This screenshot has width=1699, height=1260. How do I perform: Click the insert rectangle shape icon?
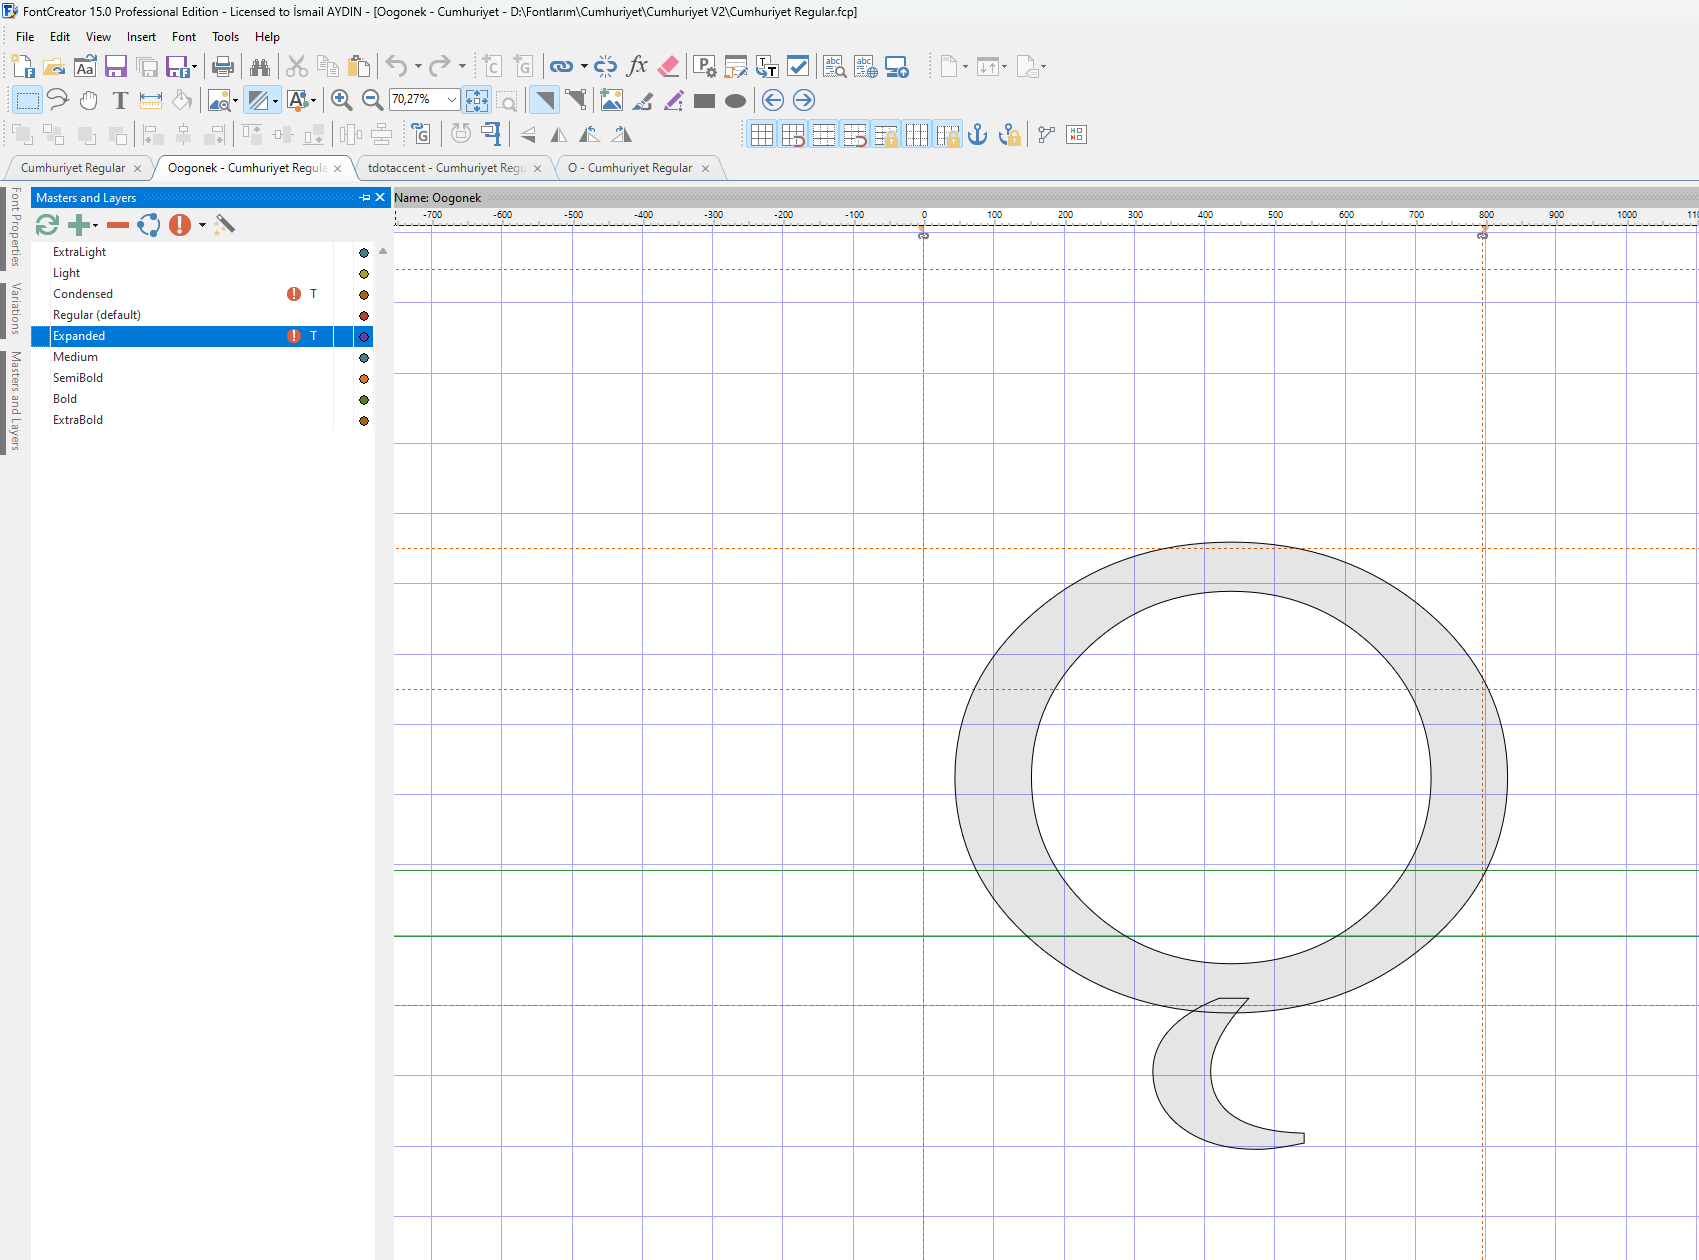704,100
